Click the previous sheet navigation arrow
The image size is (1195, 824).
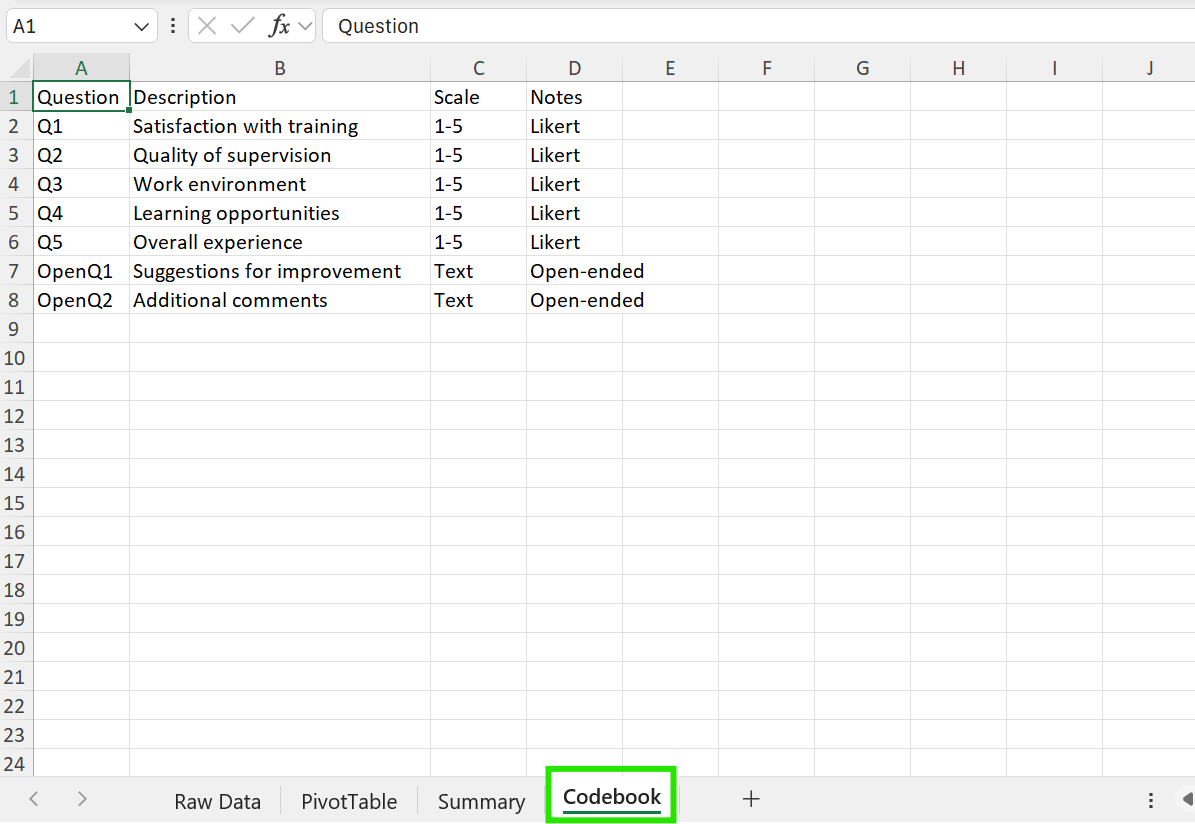pyautogui.click(x=34, y=799)
